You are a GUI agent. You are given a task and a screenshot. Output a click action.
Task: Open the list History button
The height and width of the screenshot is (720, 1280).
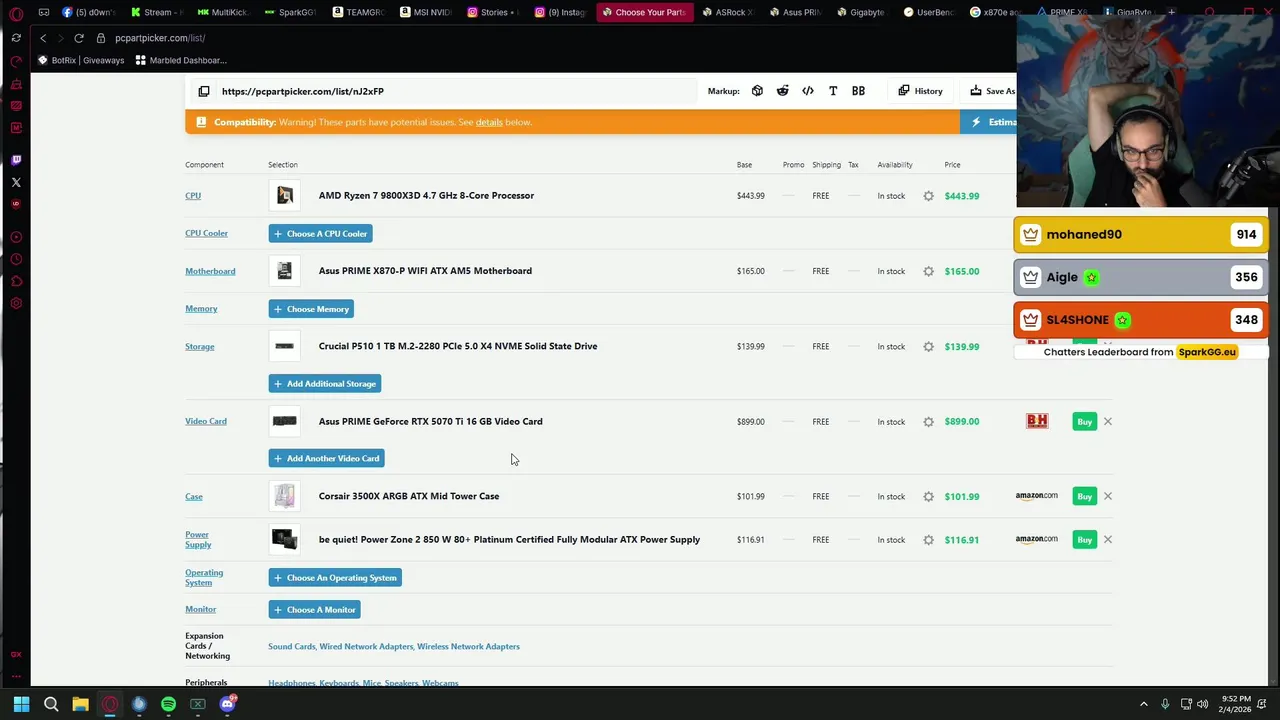click(x=920, y=91)
